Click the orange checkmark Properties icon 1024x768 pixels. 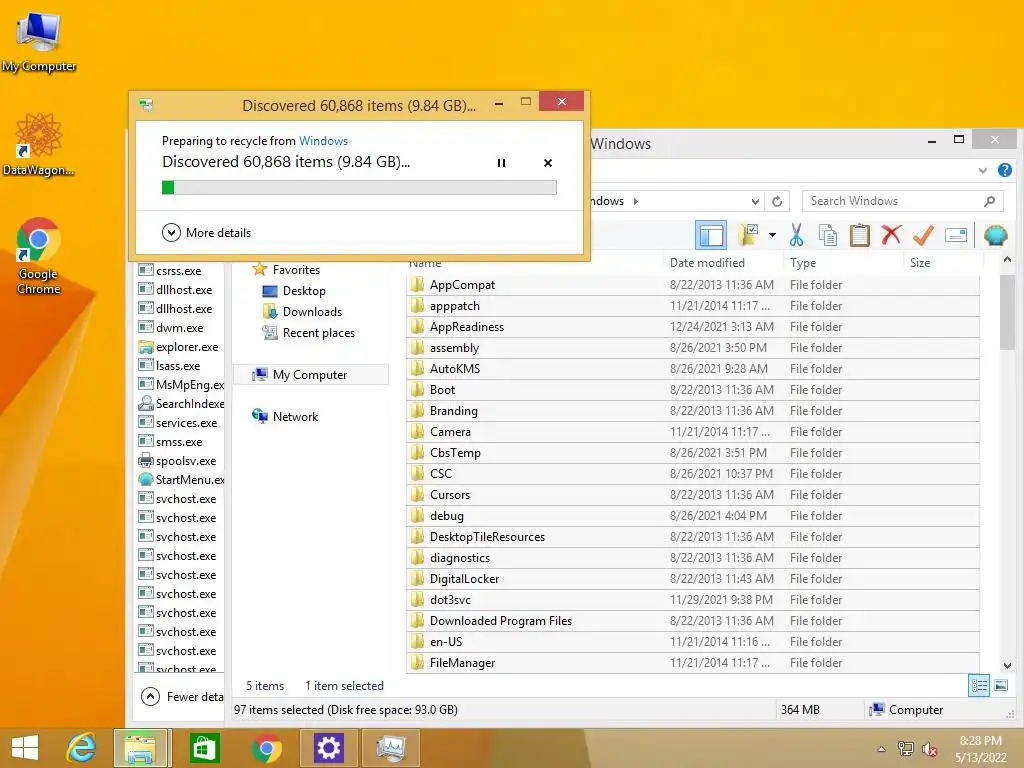923,235
